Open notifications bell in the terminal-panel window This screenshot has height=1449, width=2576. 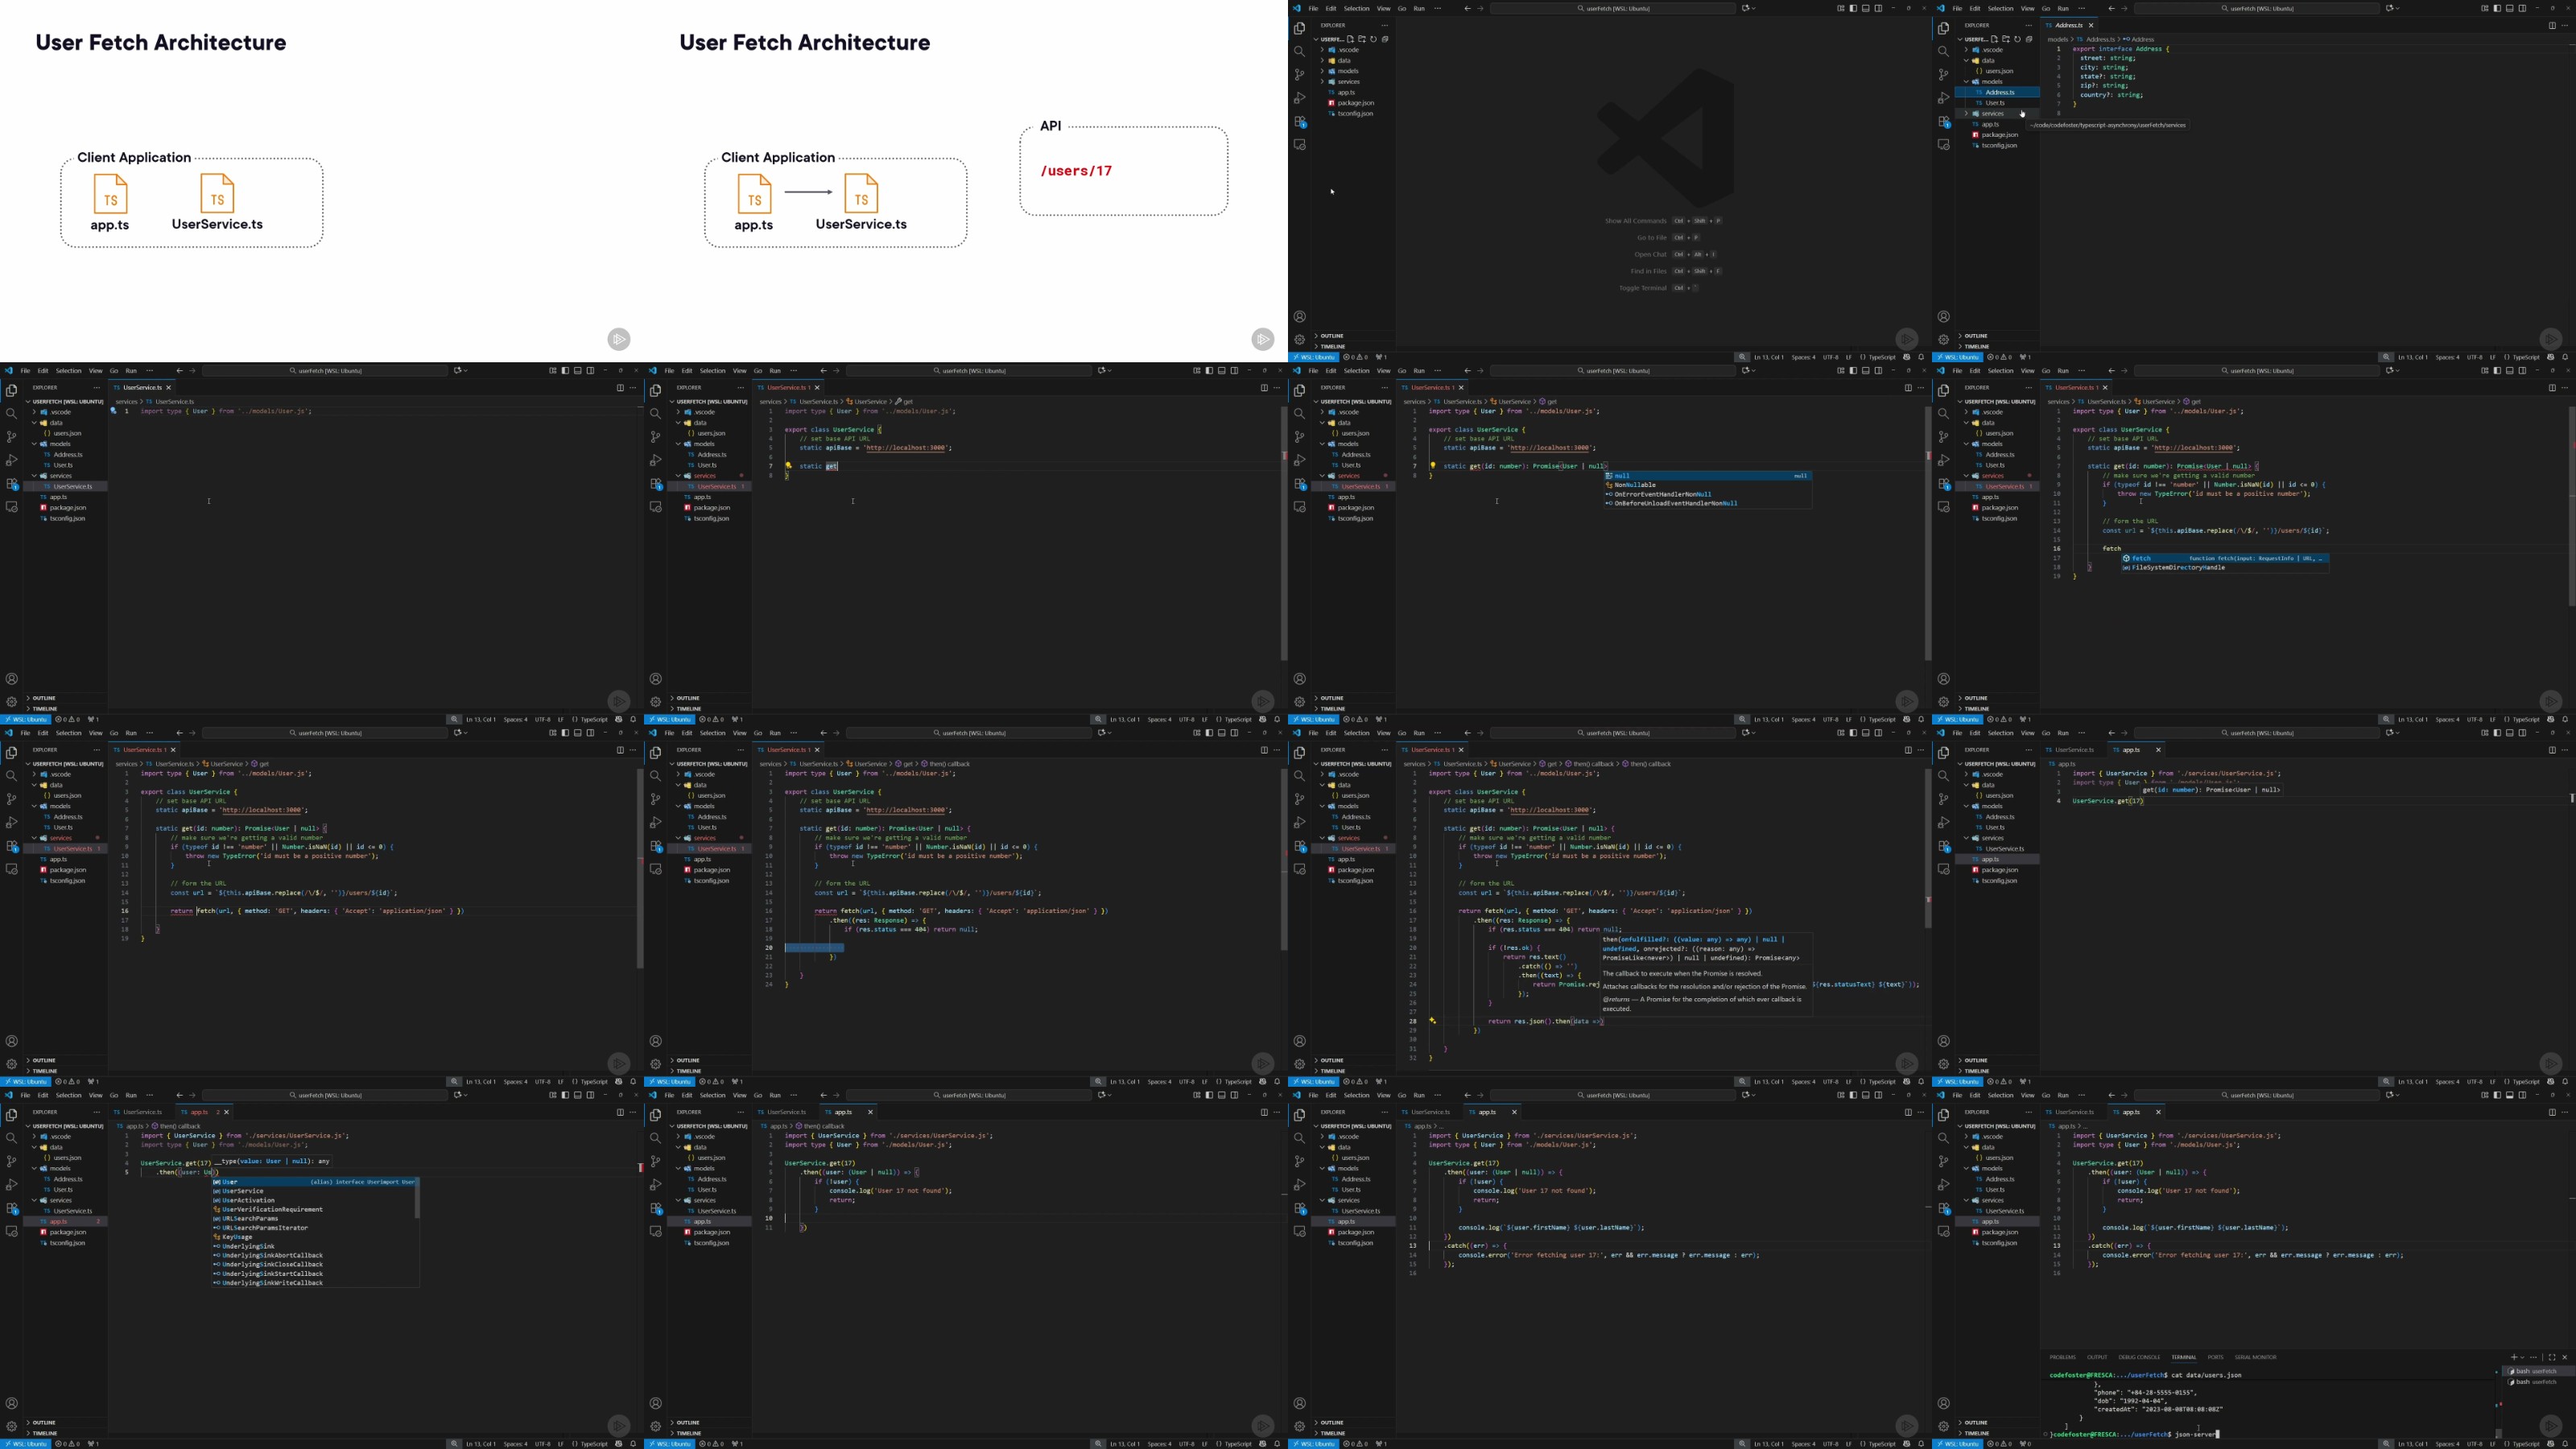[2565, 1444]
